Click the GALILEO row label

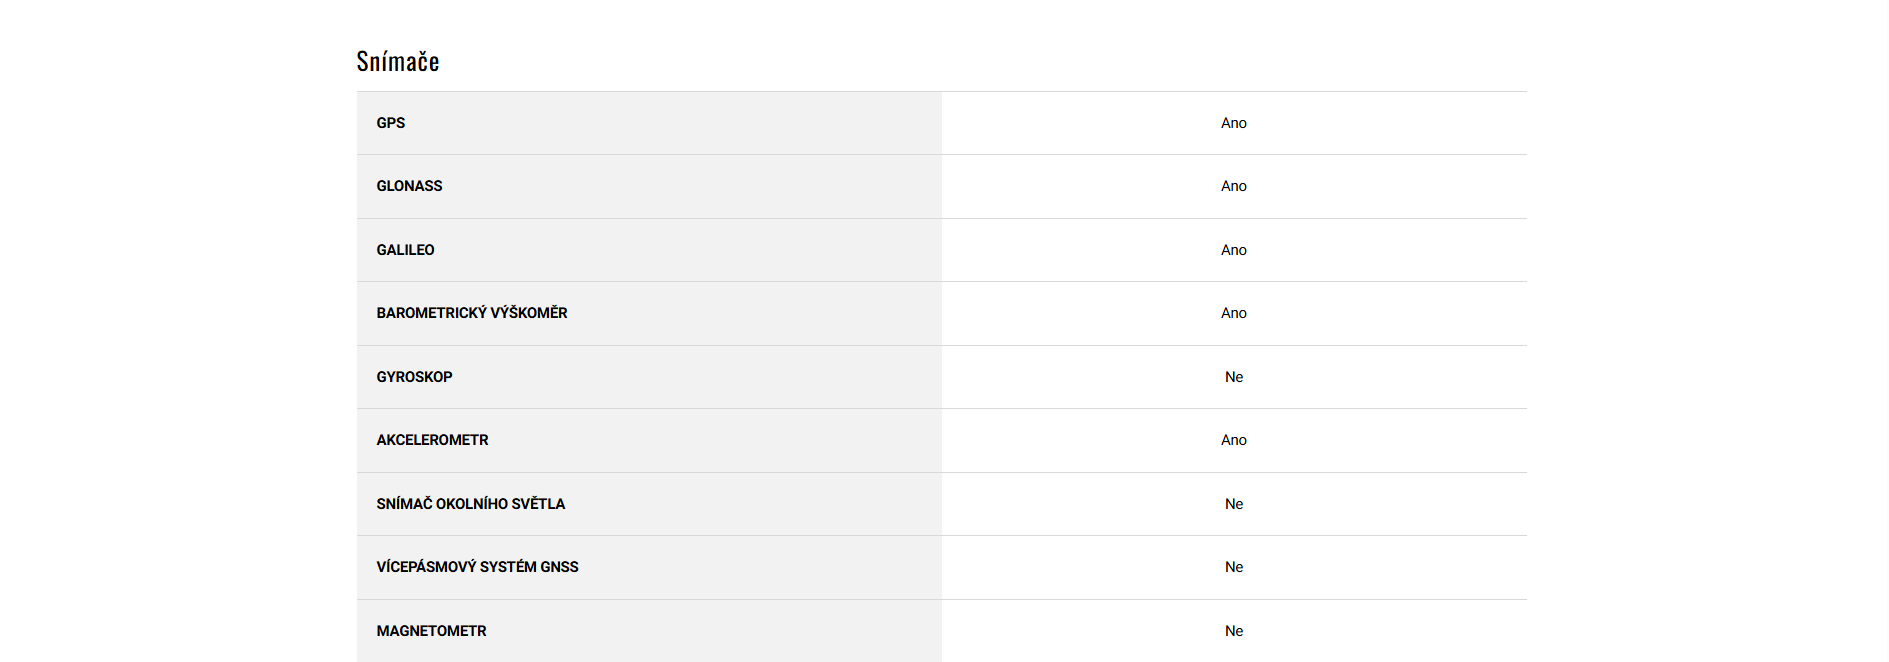405,250
